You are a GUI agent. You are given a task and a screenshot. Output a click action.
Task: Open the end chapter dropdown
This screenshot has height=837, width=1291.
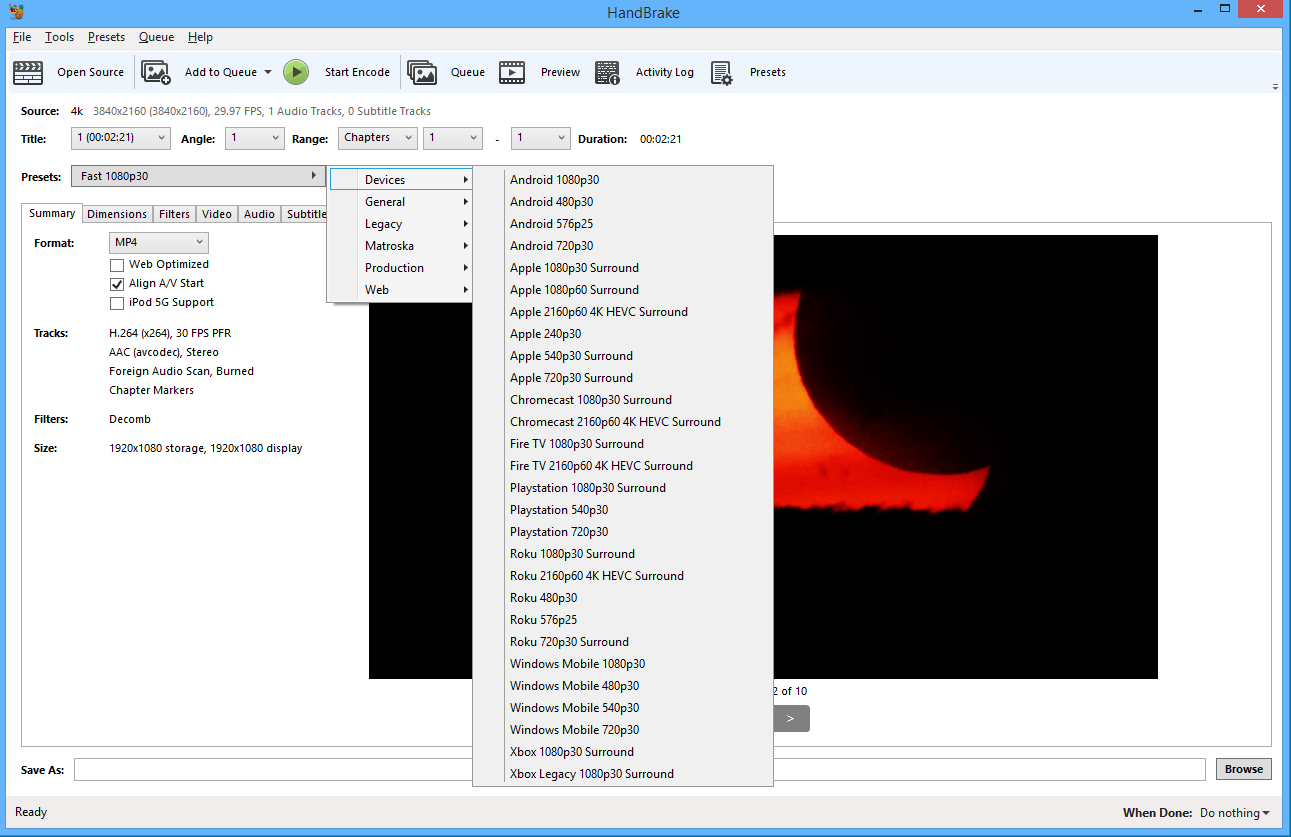coord(540,138)
